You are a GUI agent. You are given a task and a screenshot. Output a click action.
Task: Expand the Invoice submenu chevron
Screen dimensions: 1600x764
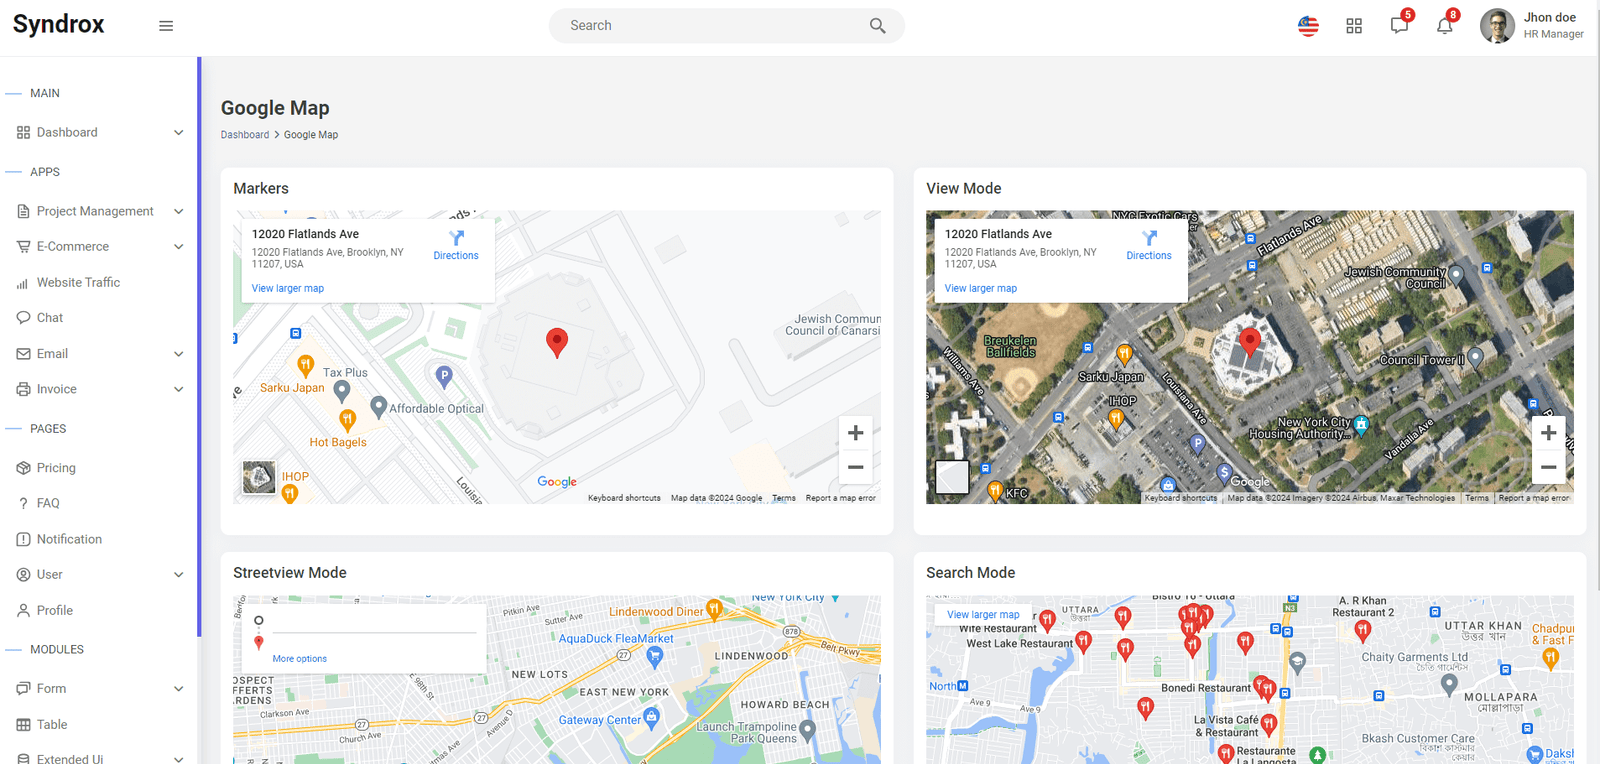179,389
